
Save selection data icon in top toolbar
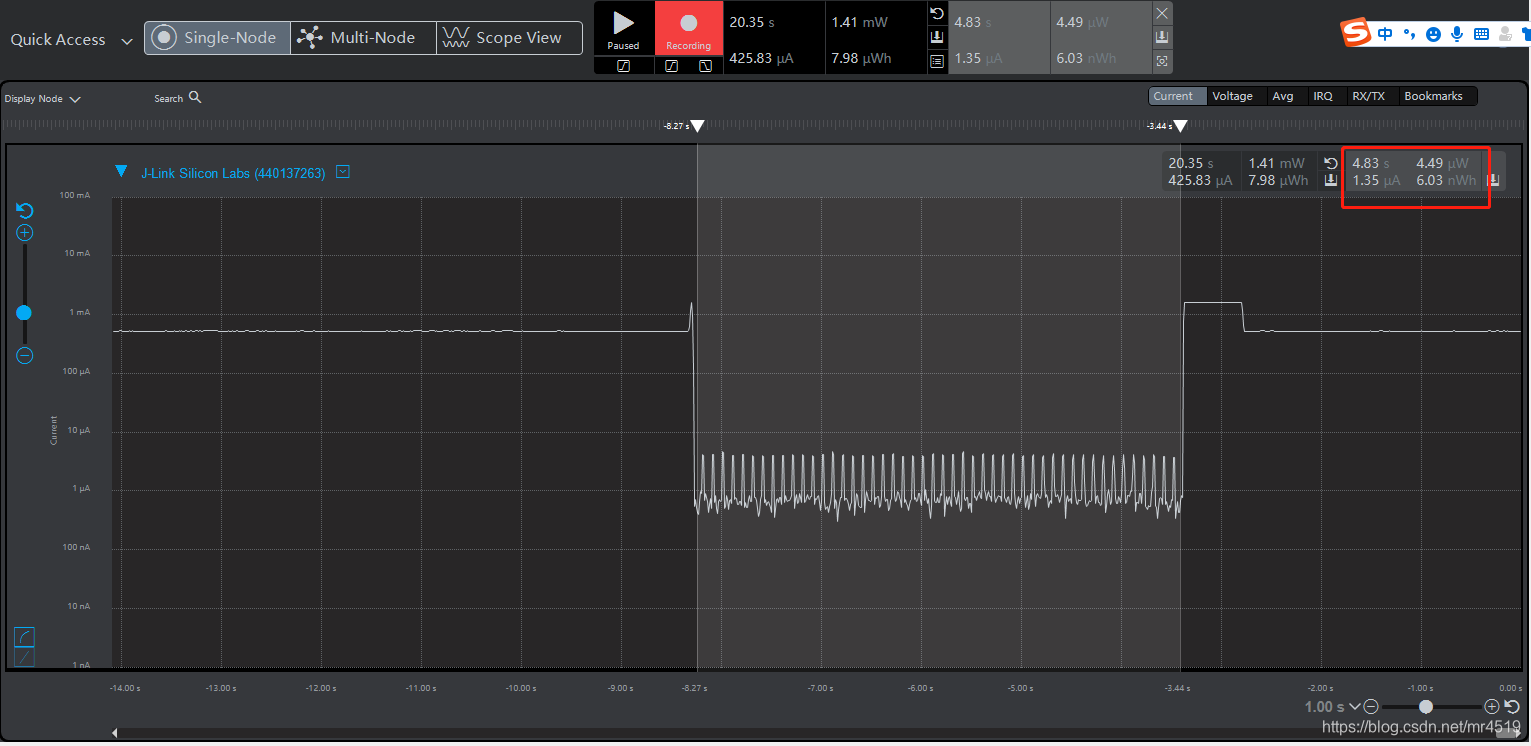tap(1161, 37)
